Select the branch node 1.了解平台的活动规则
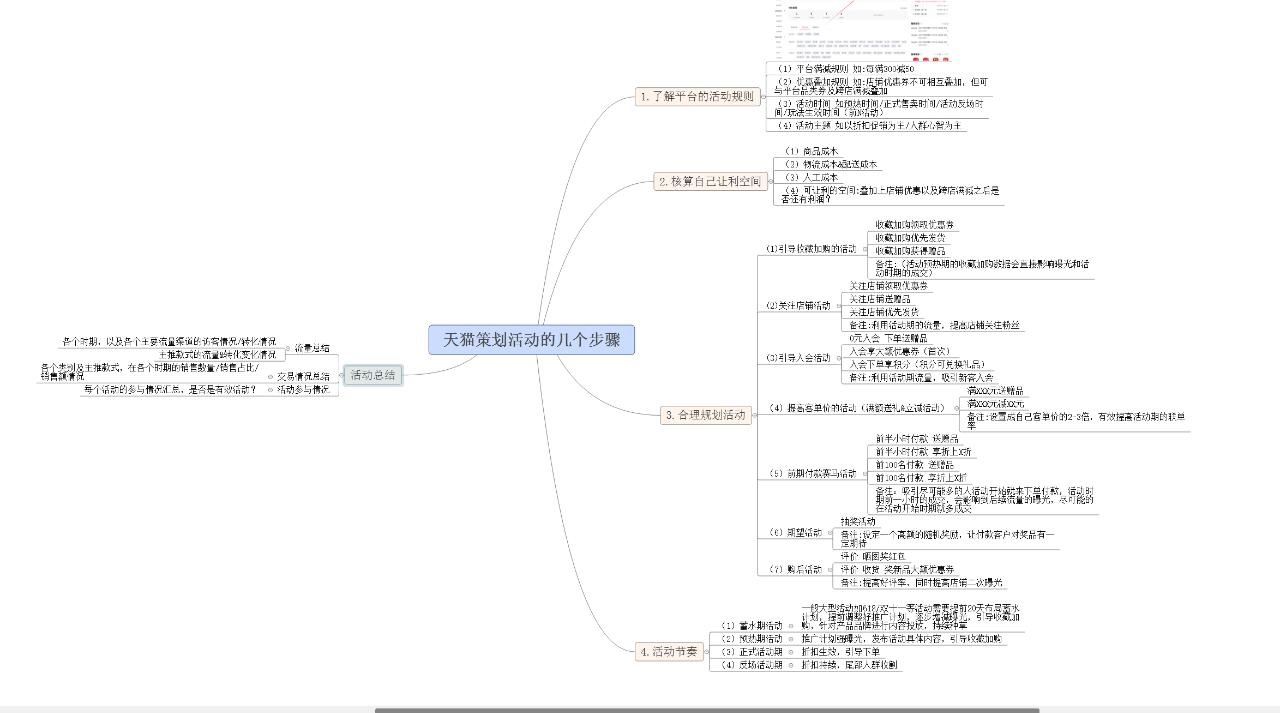Screen dimensions: 1280x713 click(697, 96)
